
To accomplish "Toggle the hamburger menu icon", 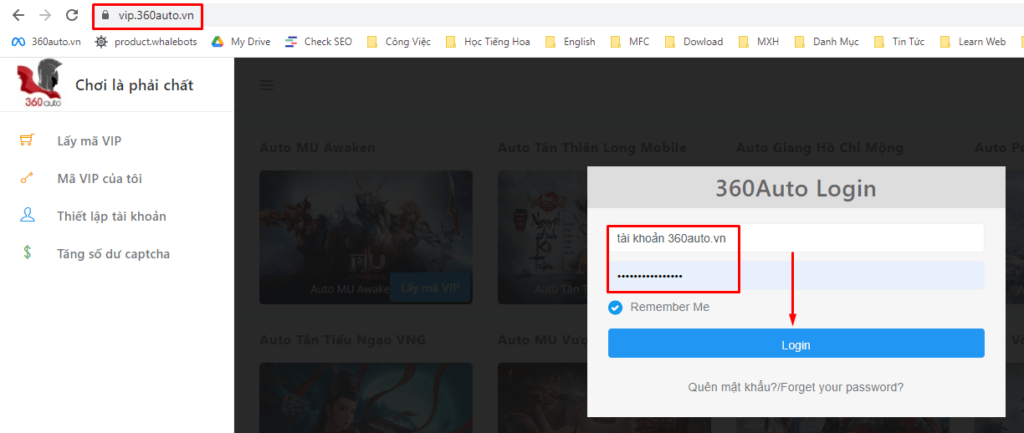I will pyautogui.click(x=266, y=85).
